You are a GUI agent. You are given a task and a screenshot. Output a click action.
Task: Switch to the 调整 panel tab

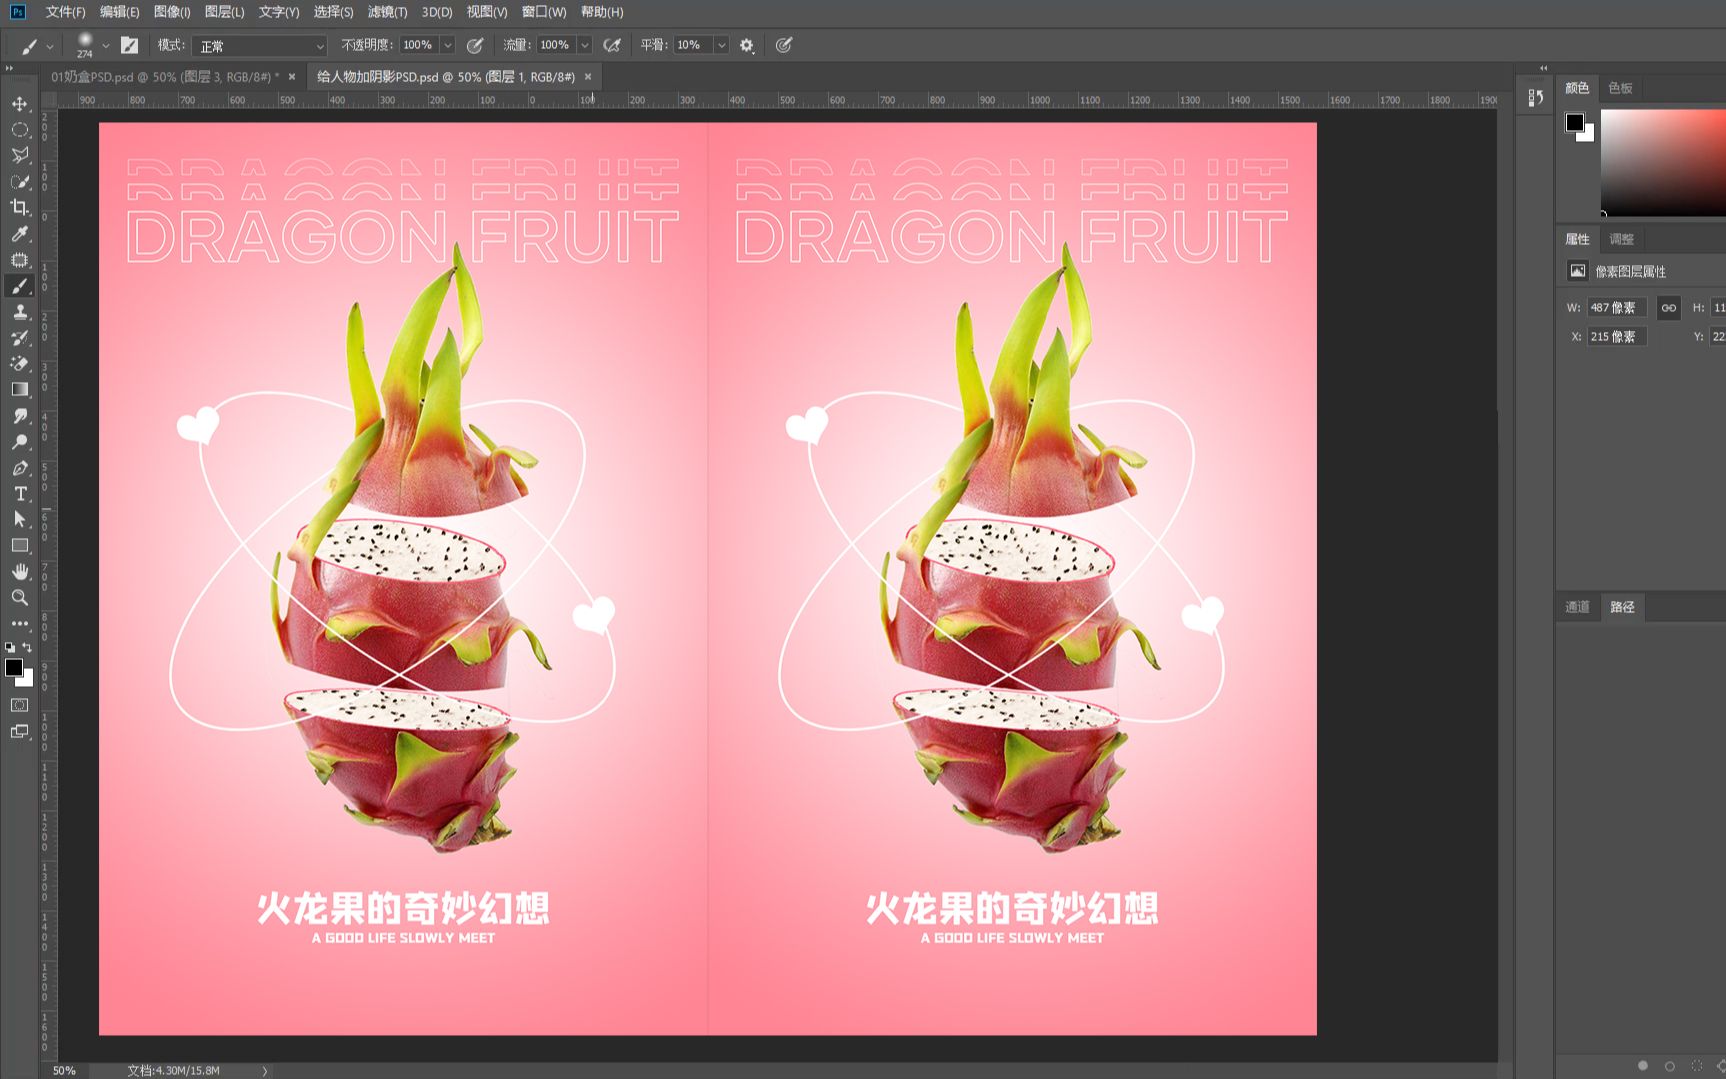click(x=1621, y=239)
